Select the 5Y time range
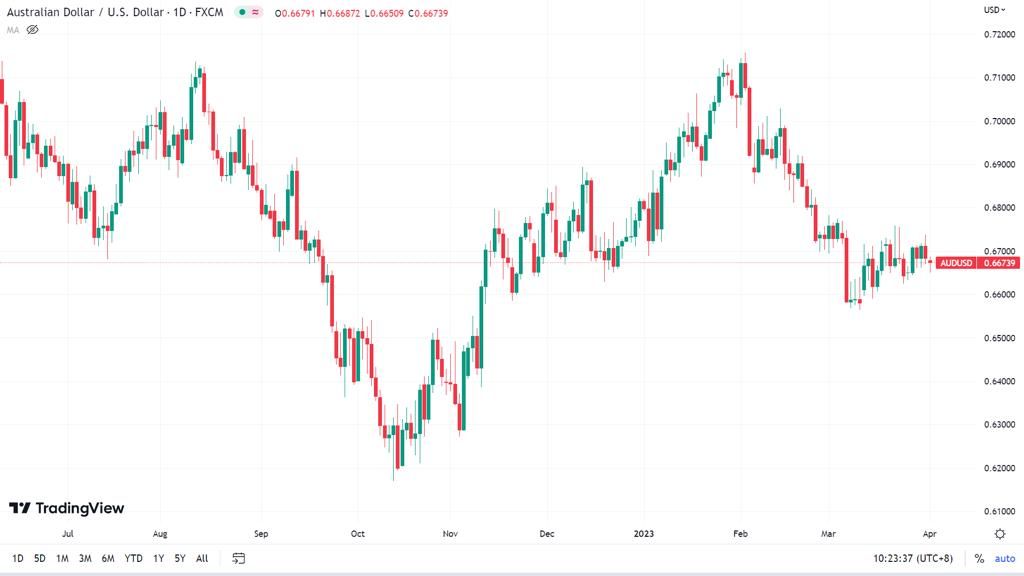The image size is (1024, 576). [x=180, y=558]
